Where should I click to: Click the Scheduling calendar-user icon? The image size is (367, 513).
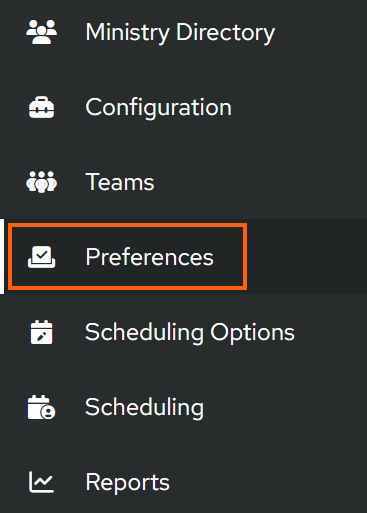tap(42, 407)
